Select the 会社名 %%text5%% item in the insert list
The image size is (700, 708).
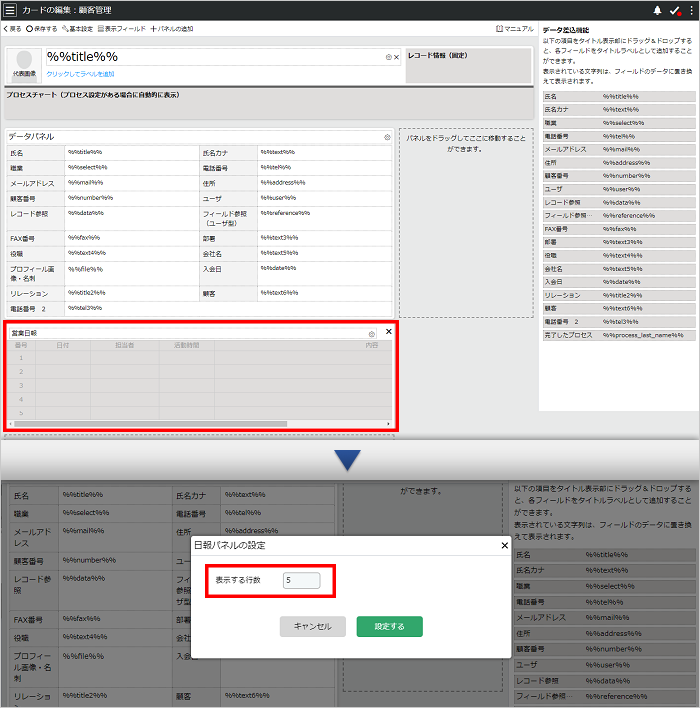click(x=619, y=269)
